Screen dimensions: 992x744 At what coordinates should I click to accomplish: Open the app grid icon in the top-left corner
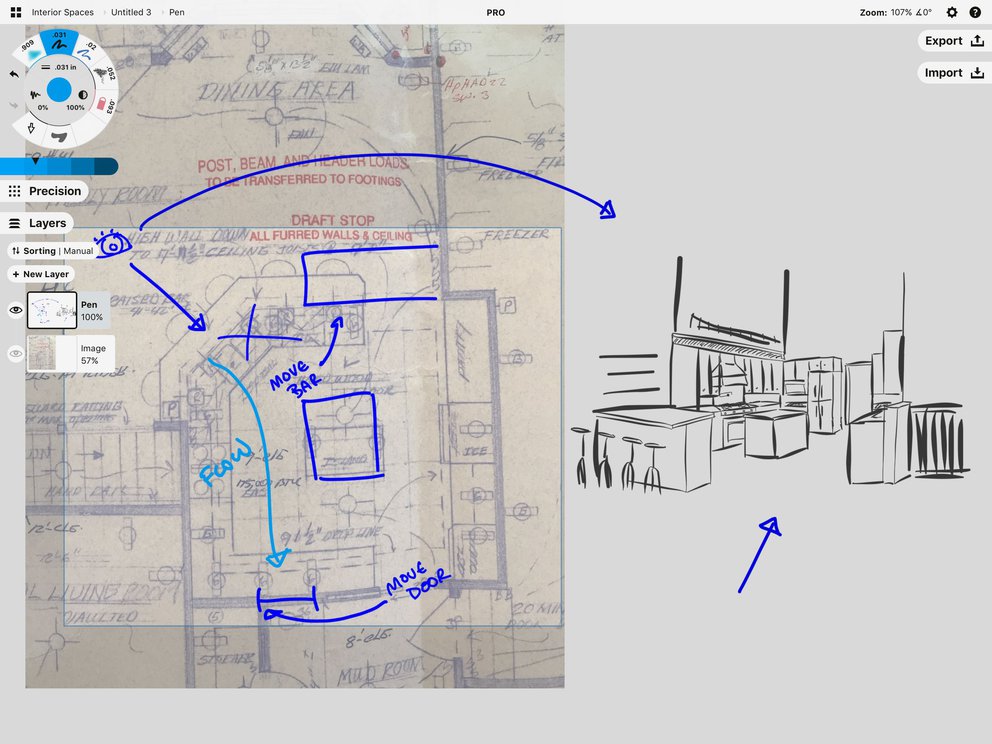click(x=16, y=12)
